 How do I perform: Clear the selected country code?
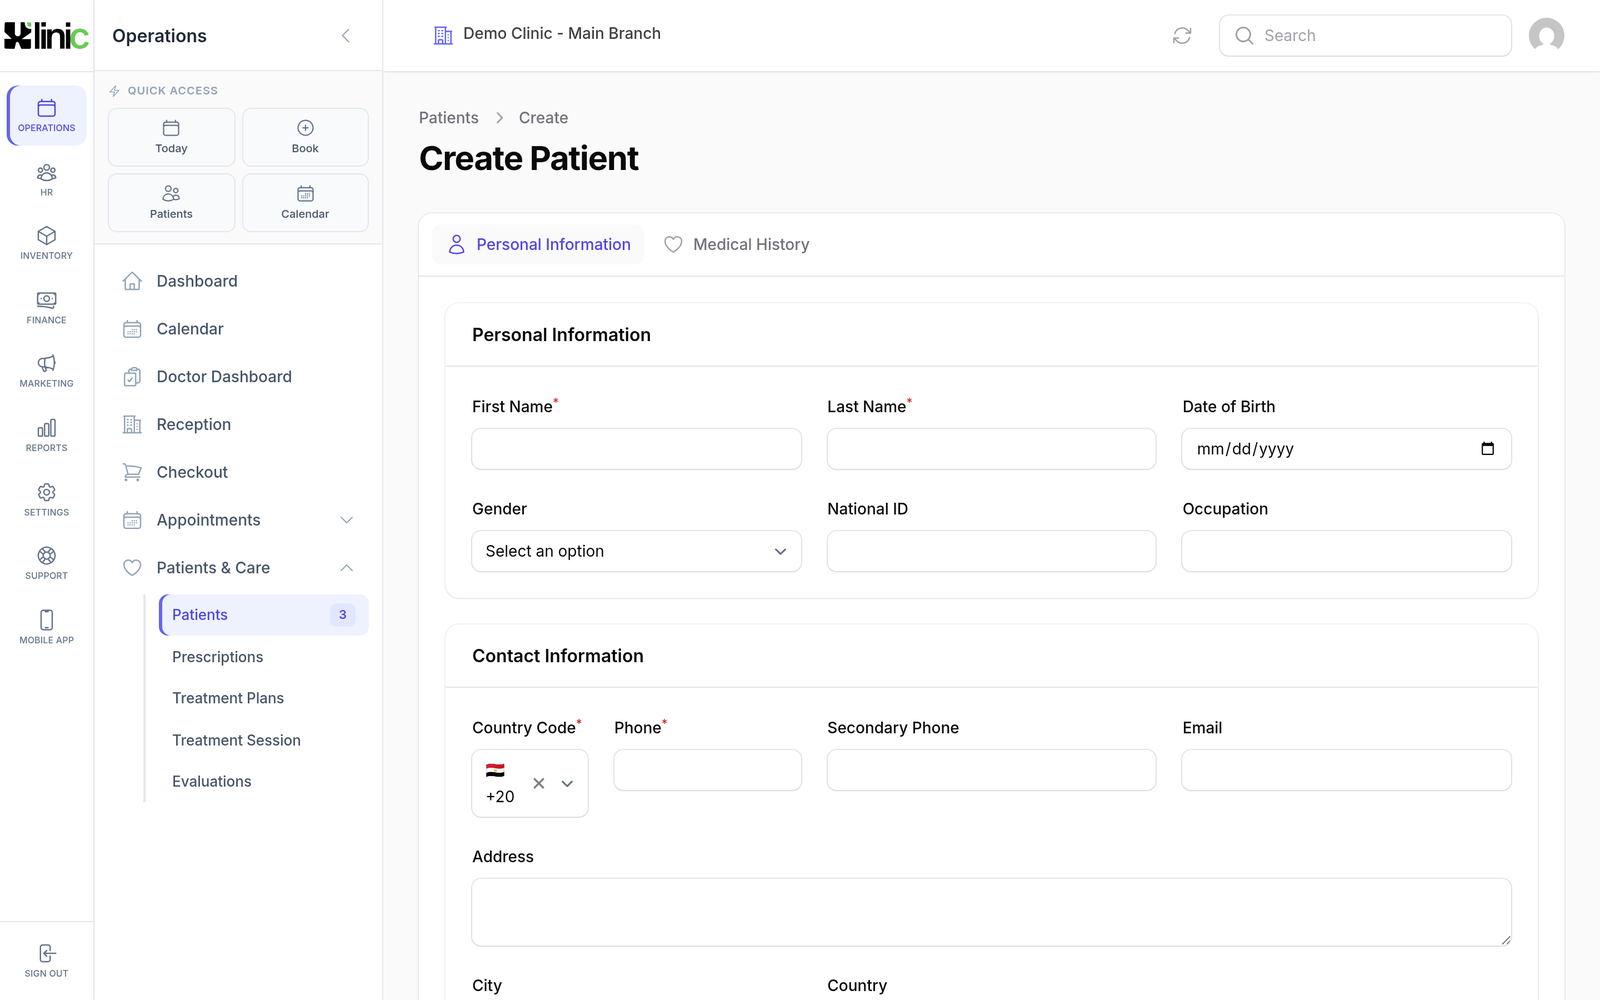(x=539, y=783)
